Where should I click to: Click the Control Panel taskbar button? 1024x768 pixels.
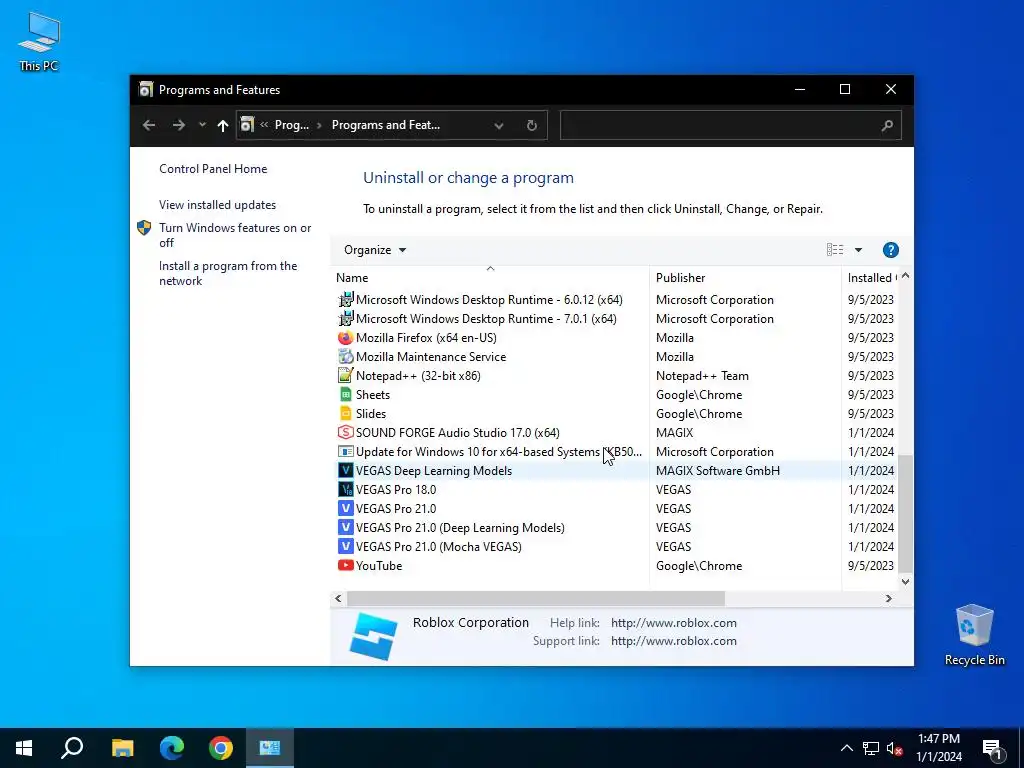(270, 748)
